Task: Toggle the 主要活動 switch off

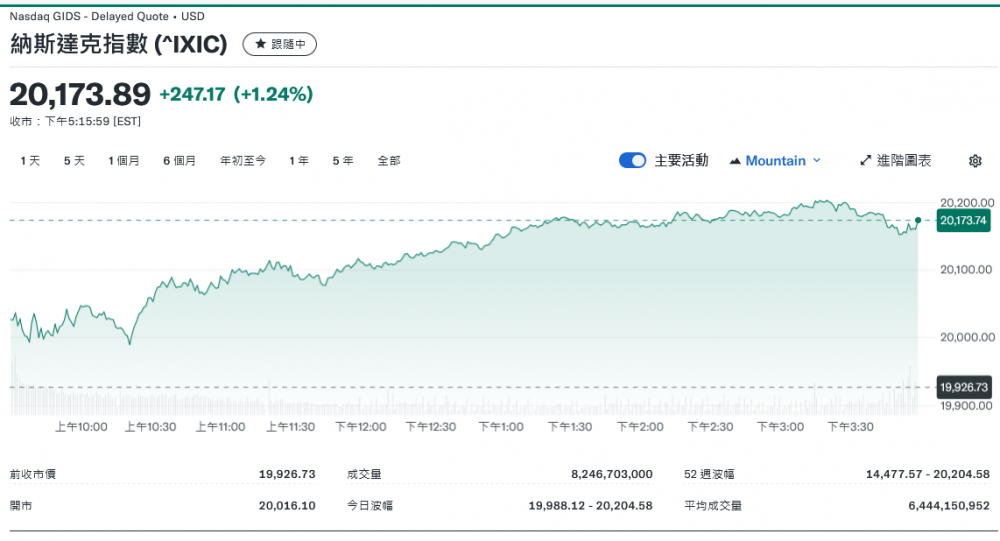Action: click(x=632, y=161)
